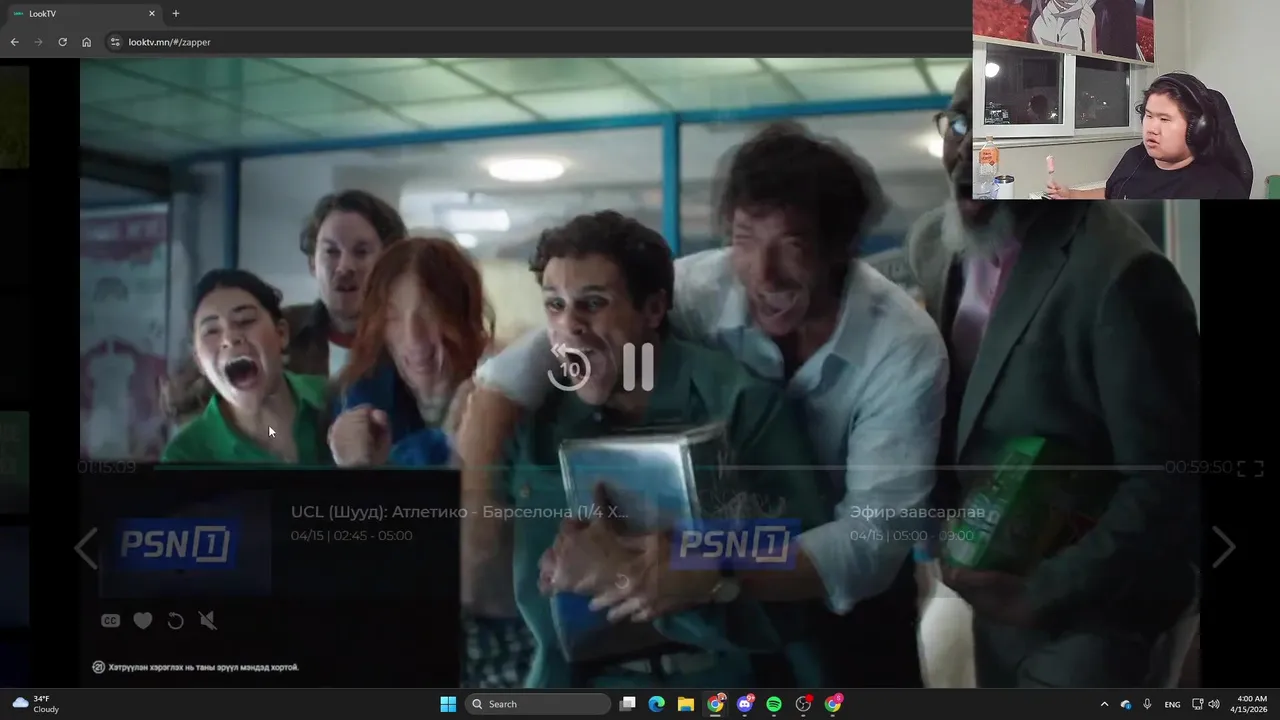Open system volume tray icon
1280x720 pixels.
(1215, 704)
